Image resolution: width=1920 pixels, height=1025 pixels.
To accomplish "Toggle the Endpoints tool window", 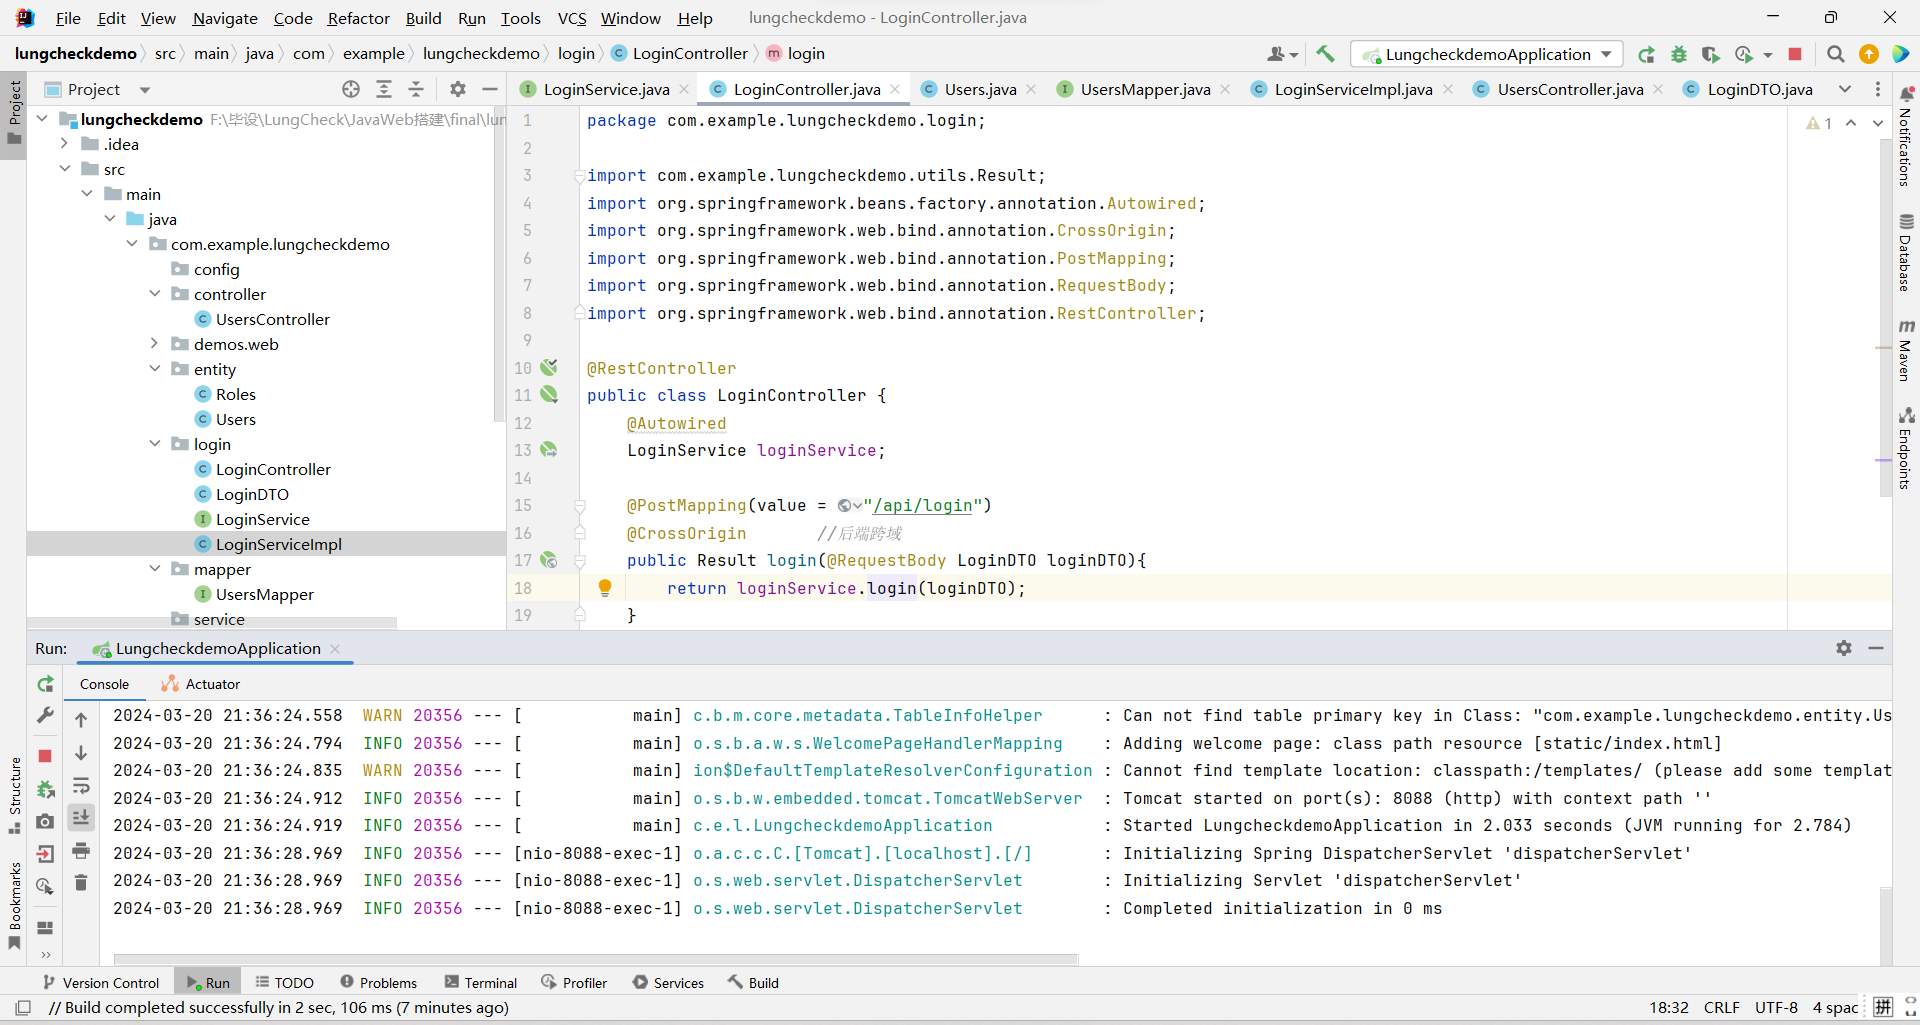I will tap(1906, 448).
